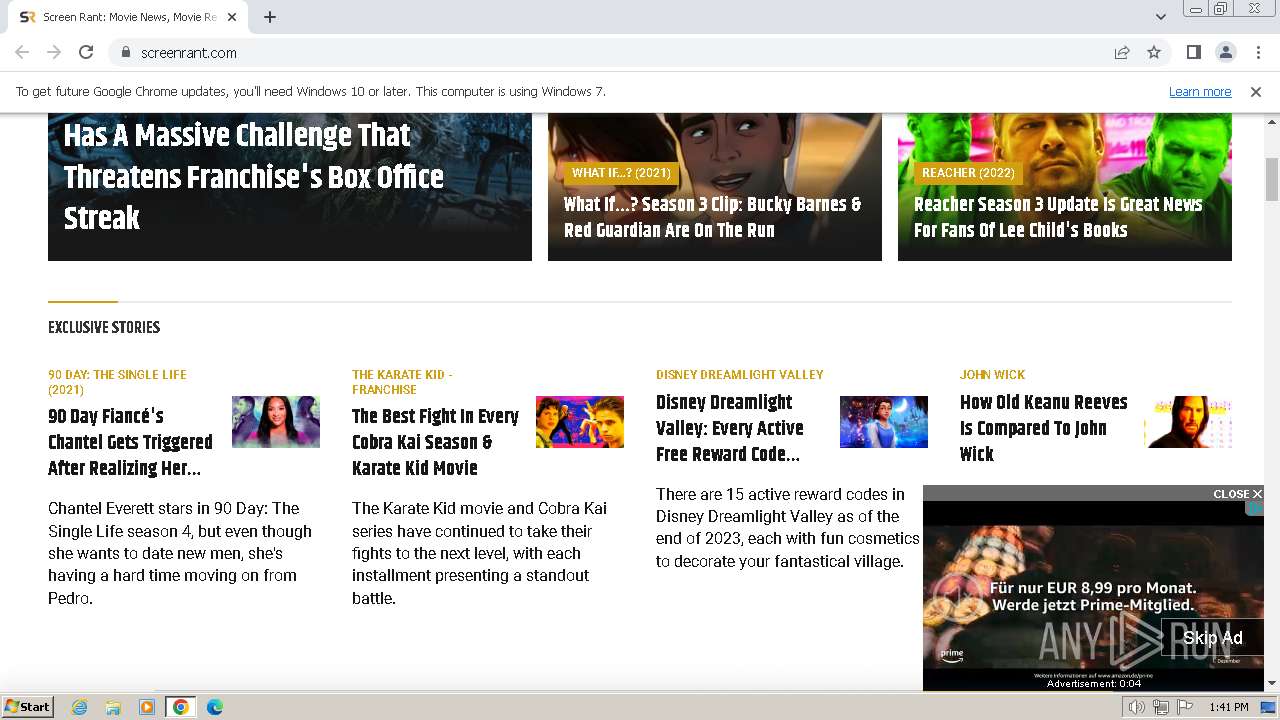The height and width of the screenshot is (720, 1280).
Task: Launch Internet Explorer from taskbar
Action: click(80, 707)
